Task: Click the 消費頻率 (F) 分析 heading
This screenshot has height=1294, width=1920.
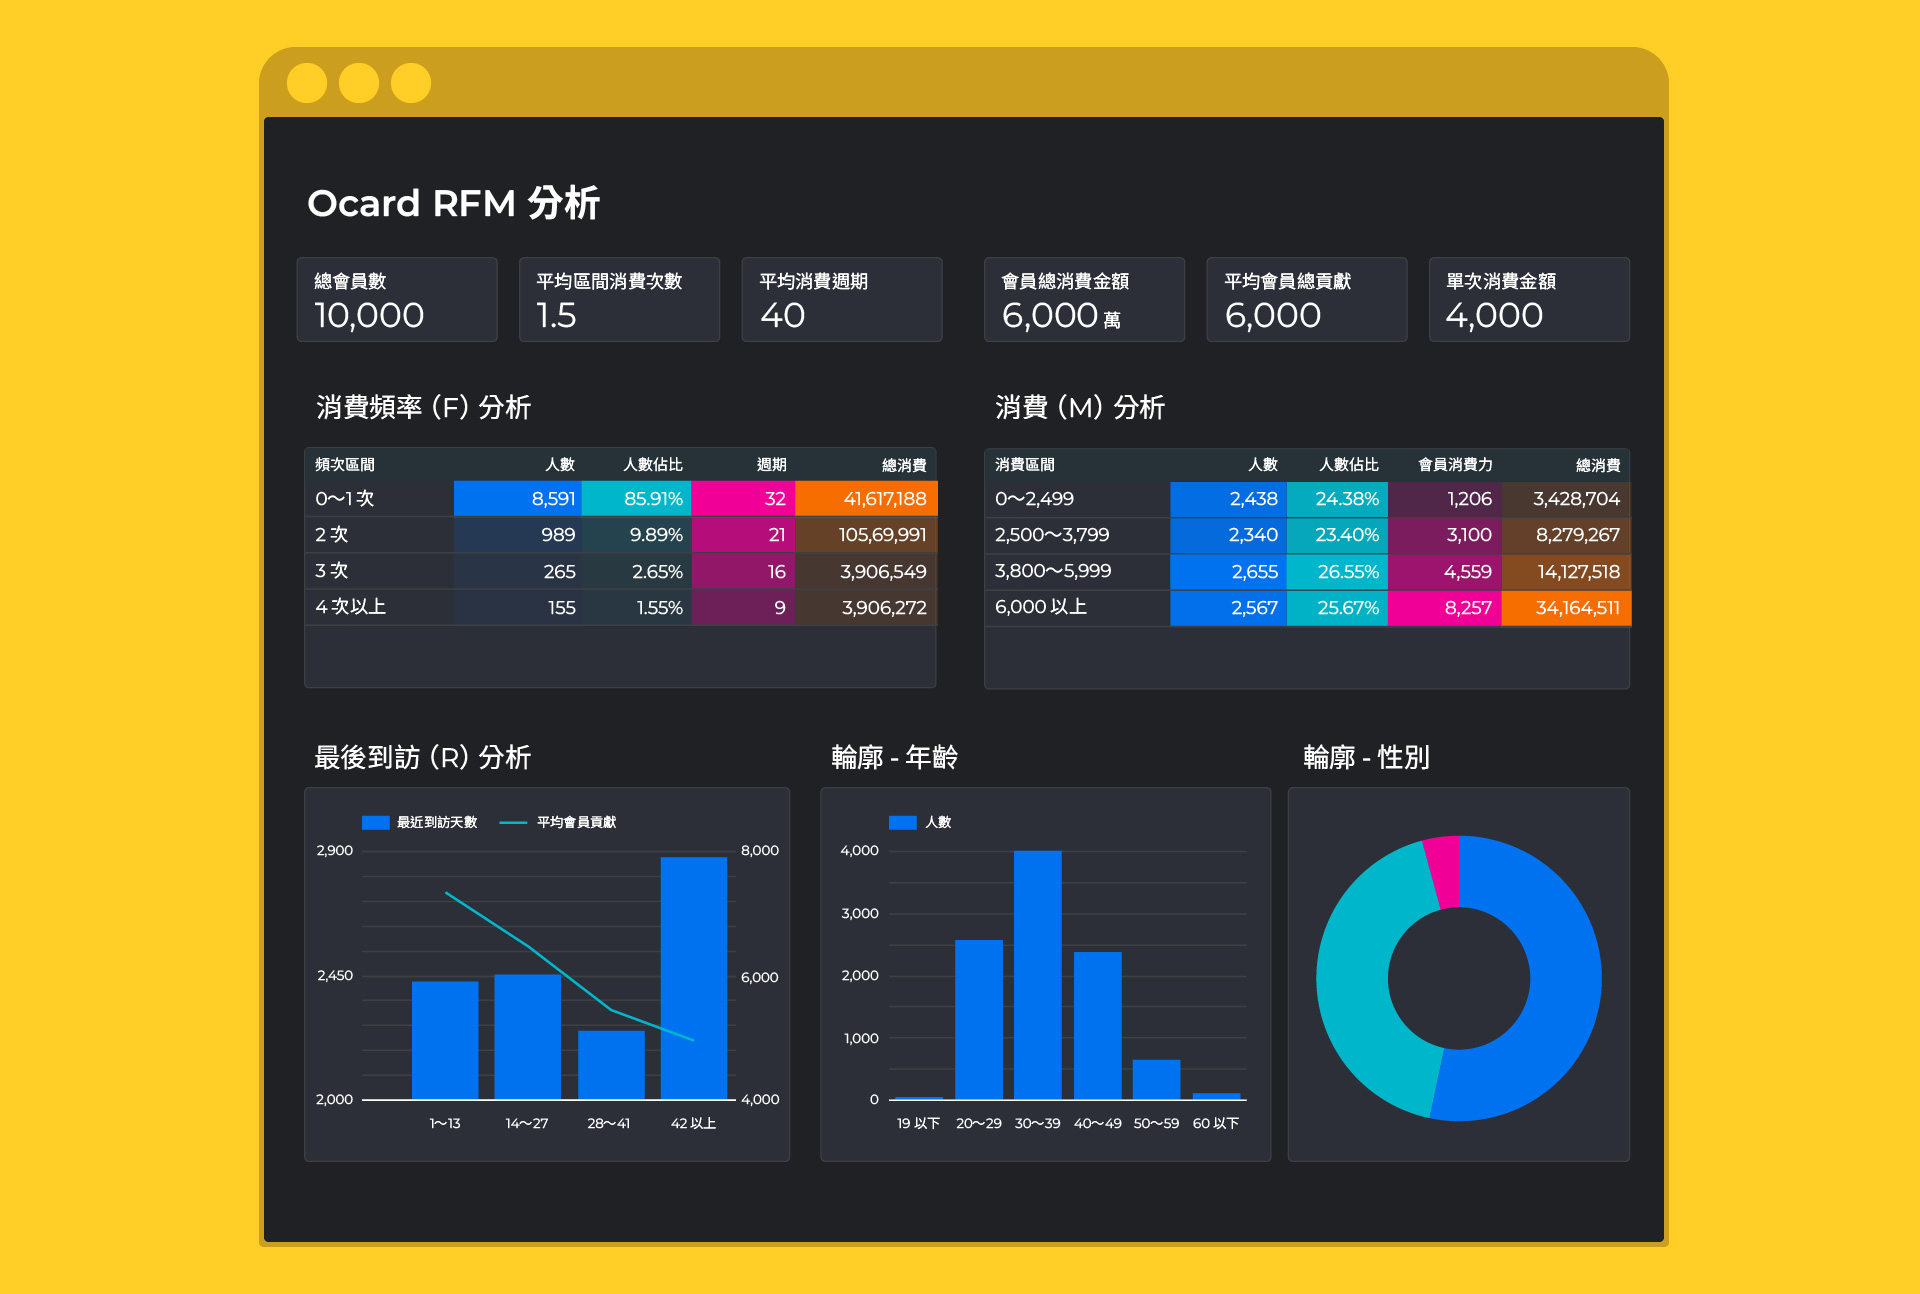Action: 423,407
